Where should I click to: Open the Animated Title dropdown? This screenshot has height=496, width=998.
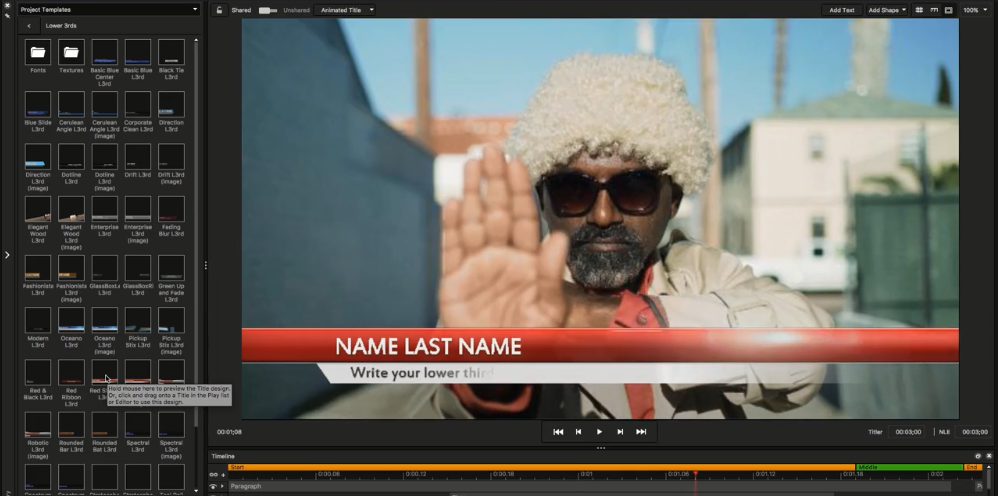[345, 10]
